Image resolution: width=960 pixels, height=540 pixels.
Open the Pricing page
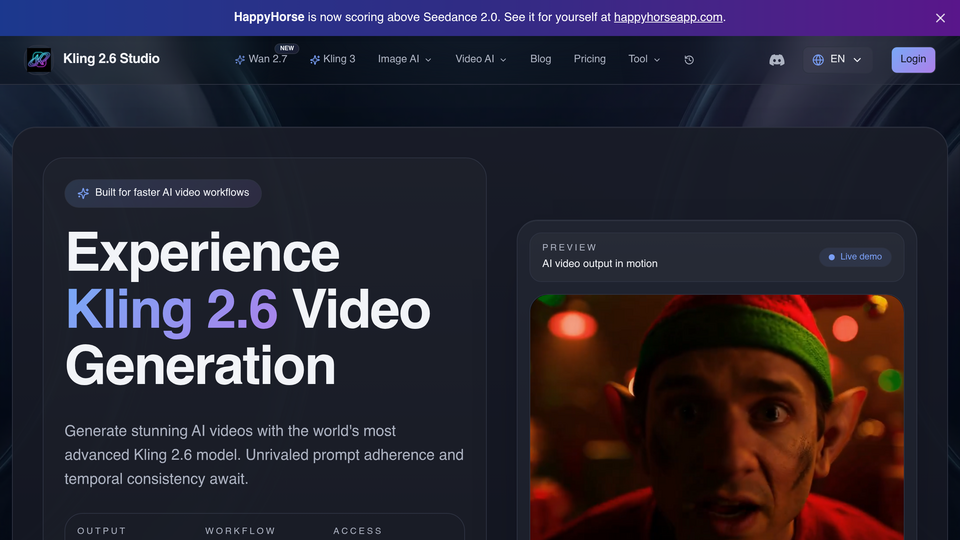tap(590, 59)
